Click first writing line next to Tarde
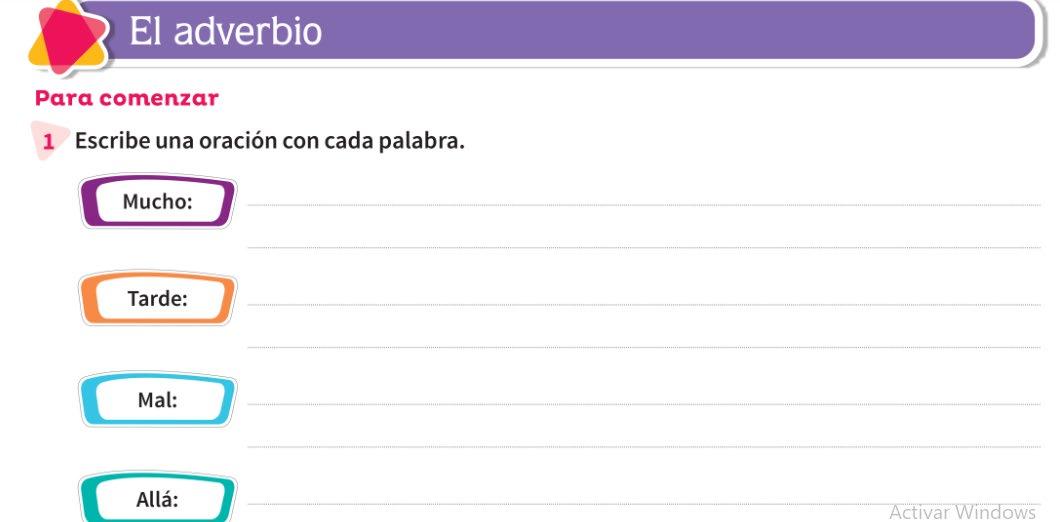Screen dimensions: 1060x522 (640, 304)
